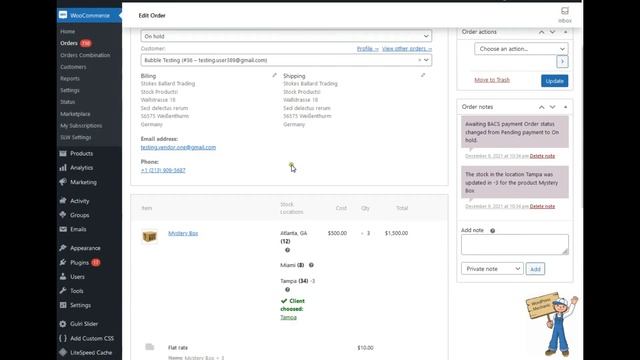Edit shipping address with pencil icon
This screenshot has width=640, height=360.
(x=423, y=76)
